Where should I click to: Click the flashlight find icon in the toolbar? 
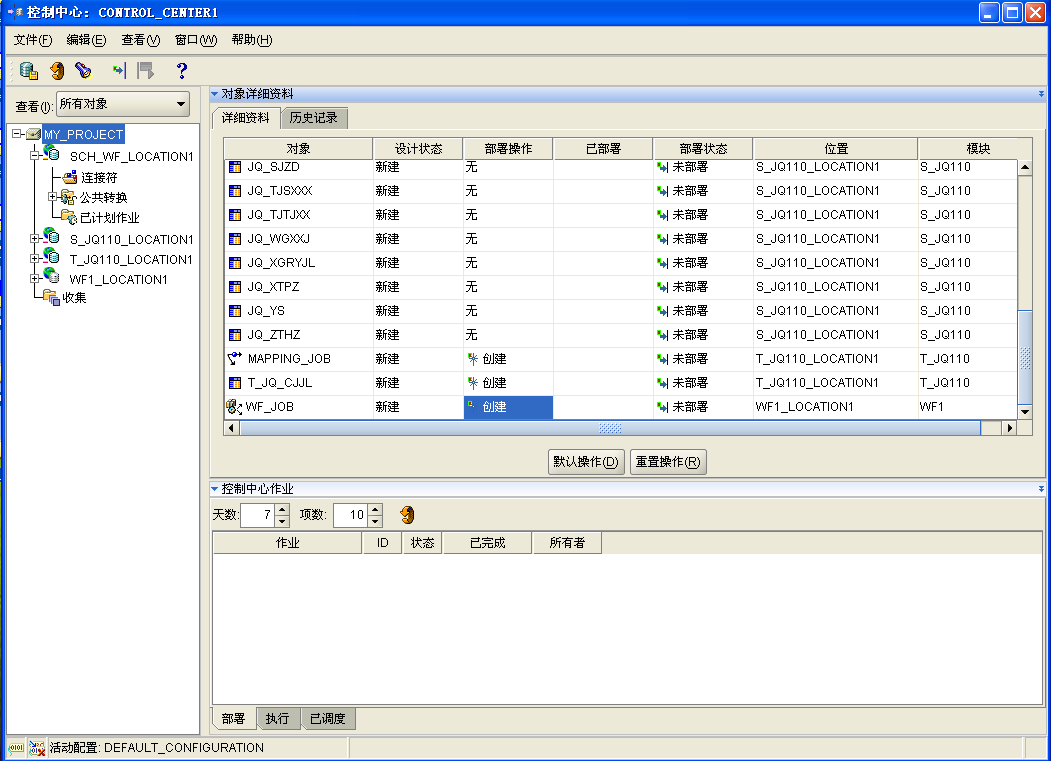coord(83,70)
